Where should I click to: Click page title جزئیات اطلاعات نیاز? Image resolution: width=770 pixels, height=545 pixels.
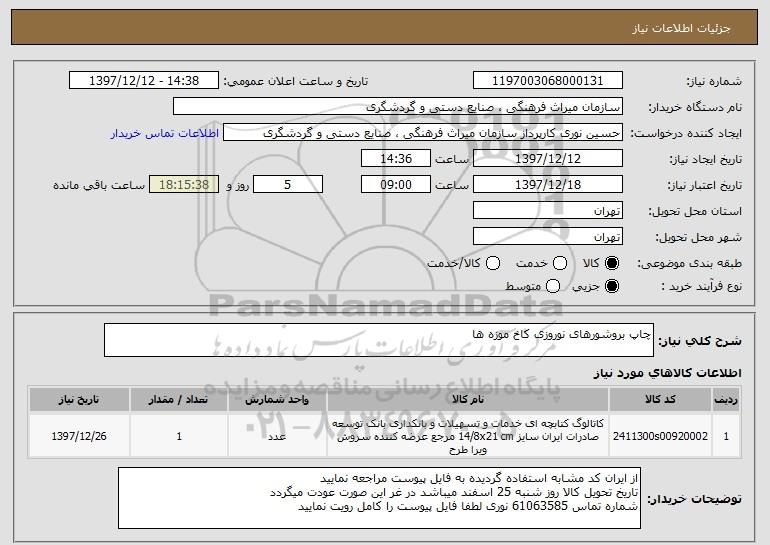[681, 28]
